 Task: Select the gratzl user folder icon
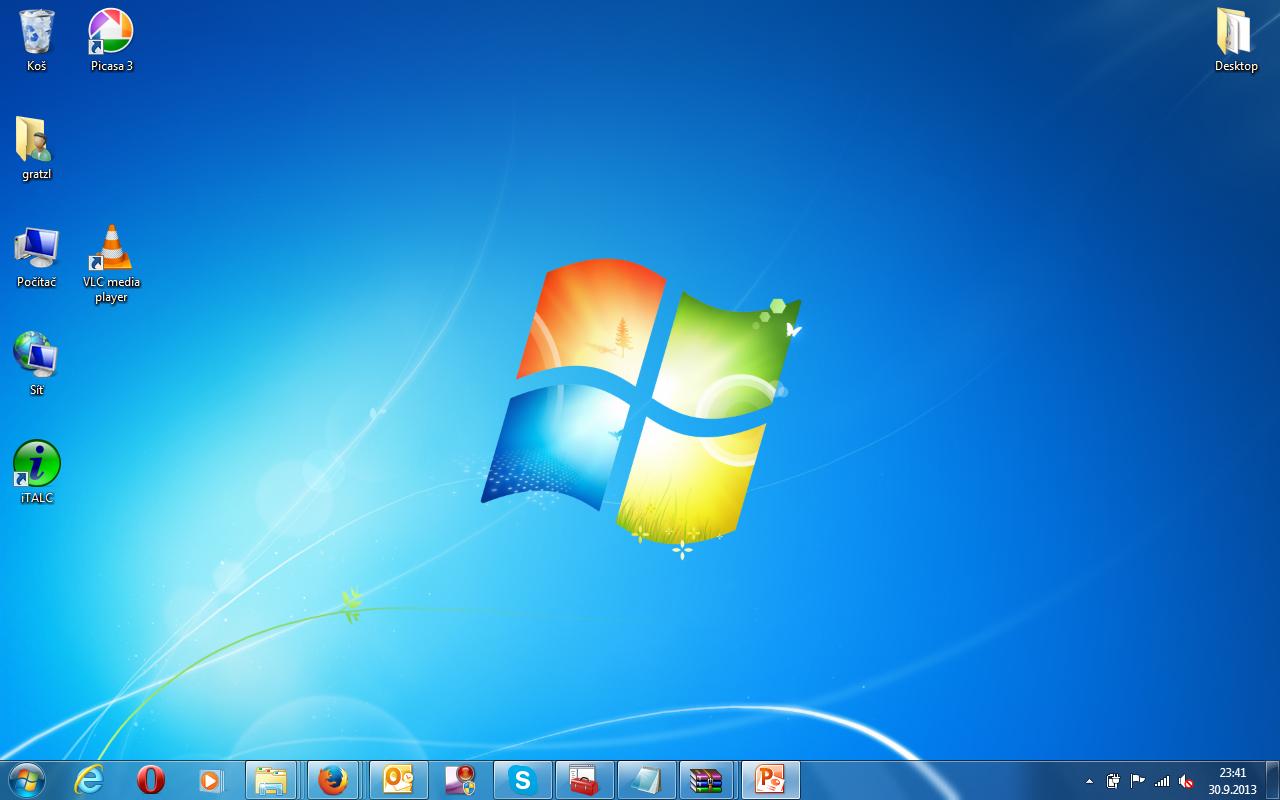(x=37, y=148)
